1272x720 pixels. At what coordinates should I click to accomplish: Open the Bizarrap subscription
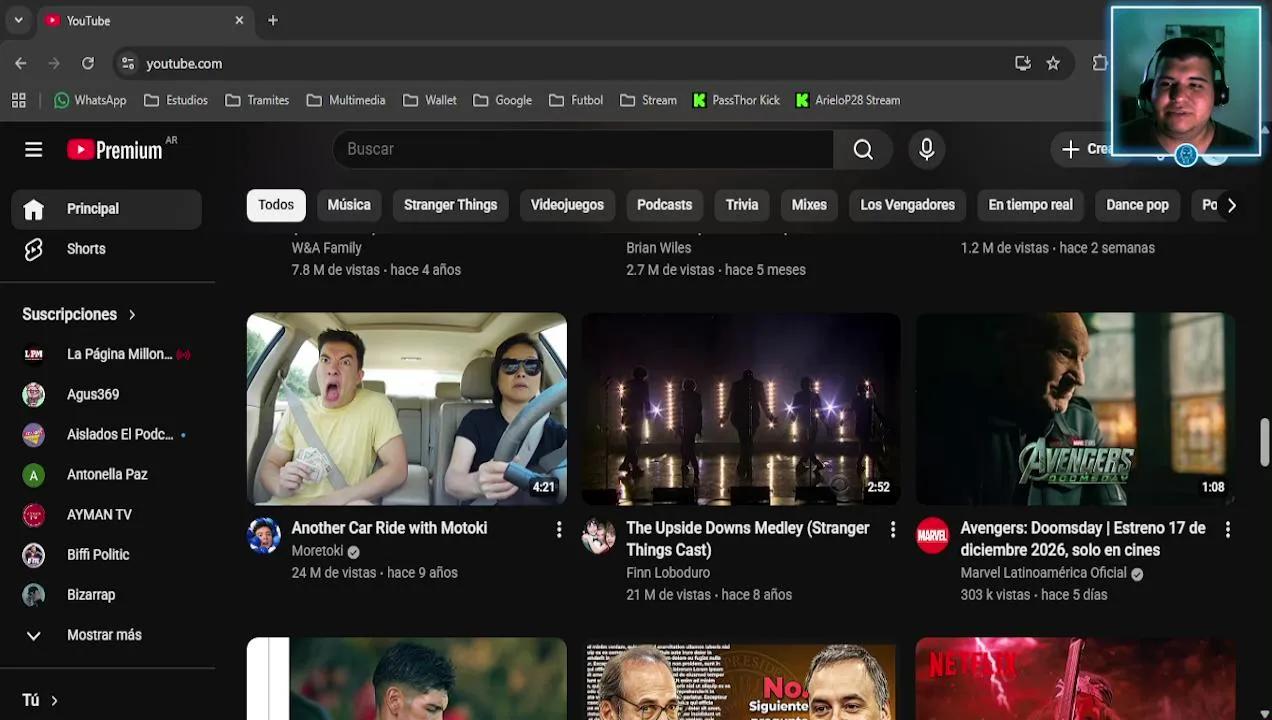point(107,594)
